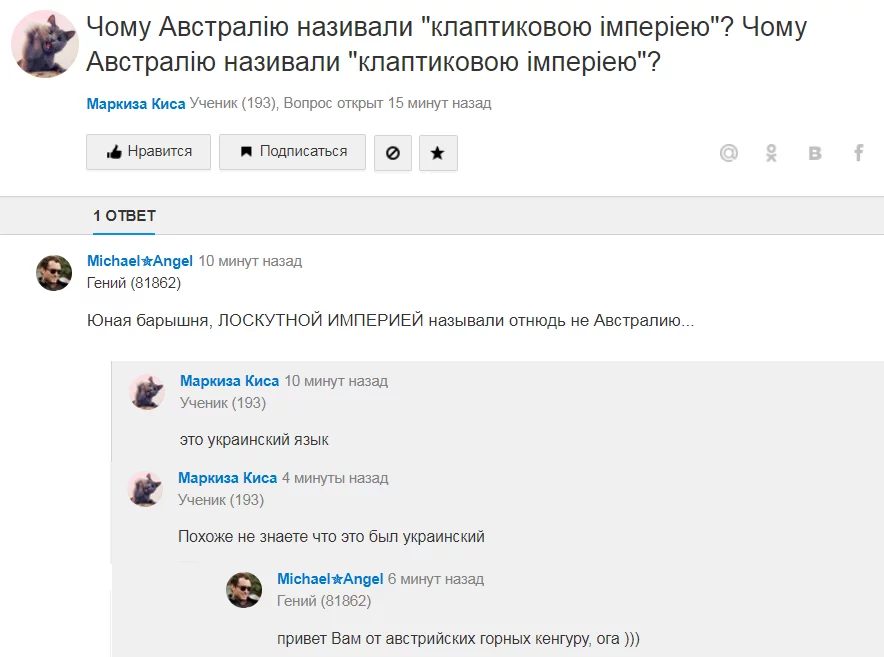
Task: Open Маркиза Киса link on 'это украинский язык' comment
Action: (x=229, y=381)
